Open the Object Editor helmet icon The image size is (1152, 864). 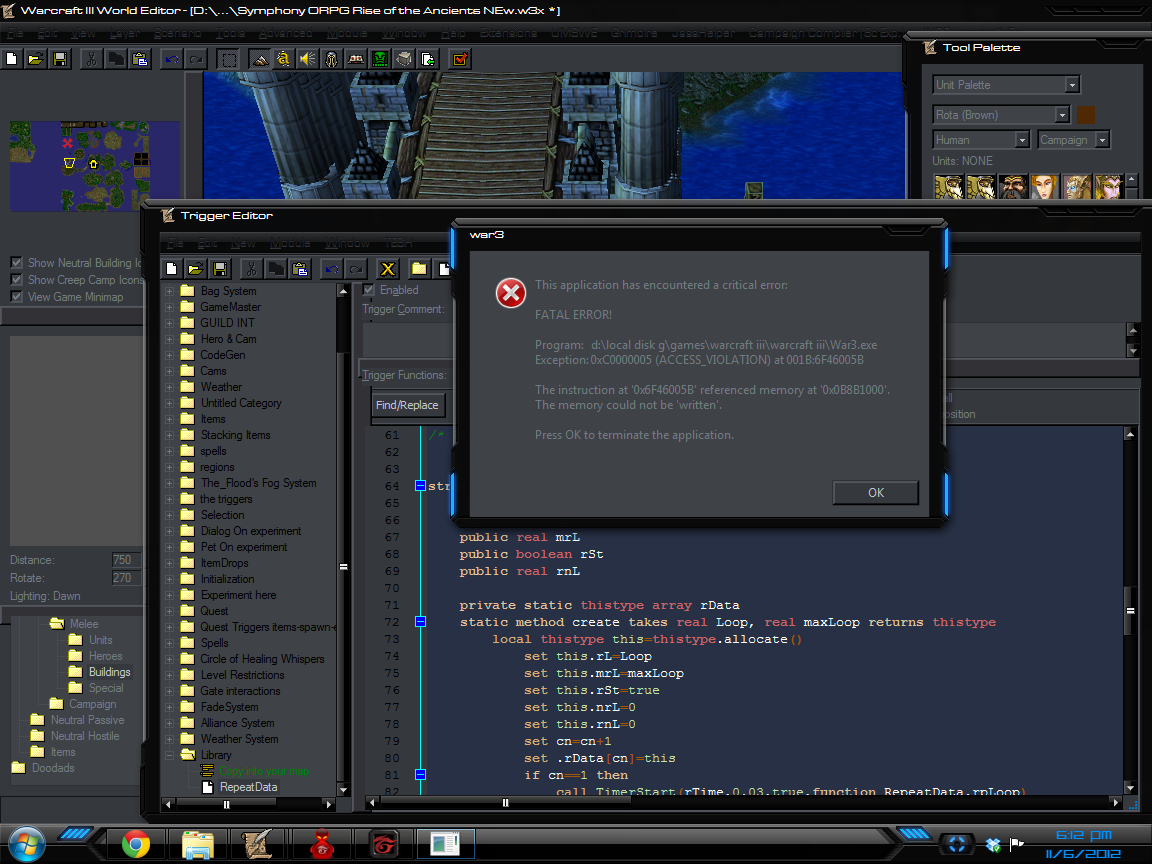[331, 59]
